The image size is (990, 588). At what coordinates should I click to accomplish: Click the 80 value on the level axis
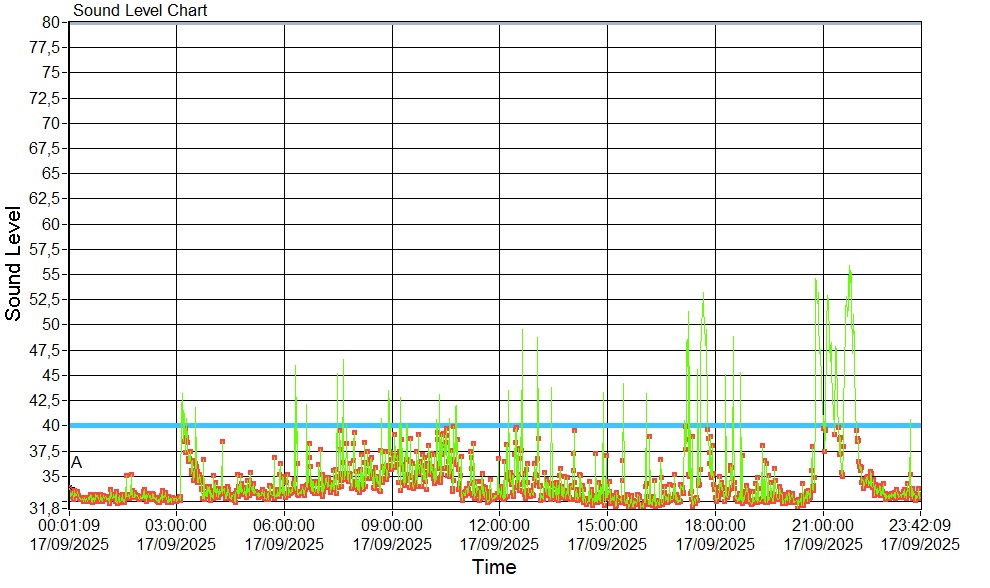[x=53, y=22]
